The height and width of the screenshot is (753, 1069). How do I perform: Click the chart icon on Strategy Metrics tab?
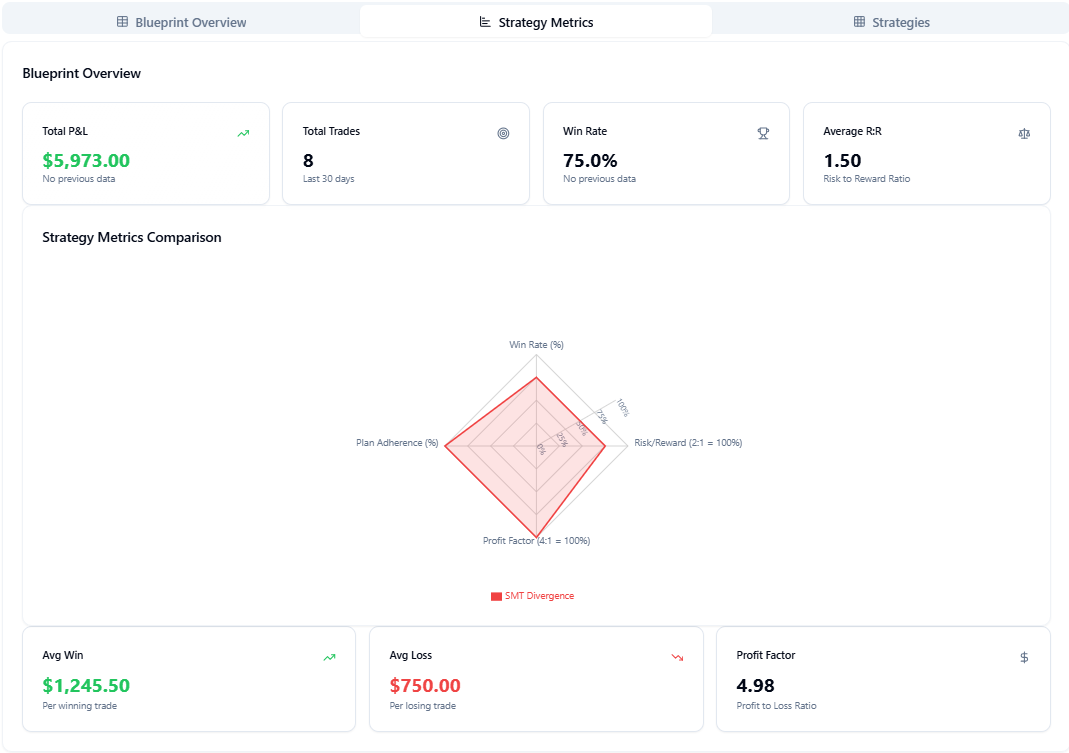[x=485, y=22]
